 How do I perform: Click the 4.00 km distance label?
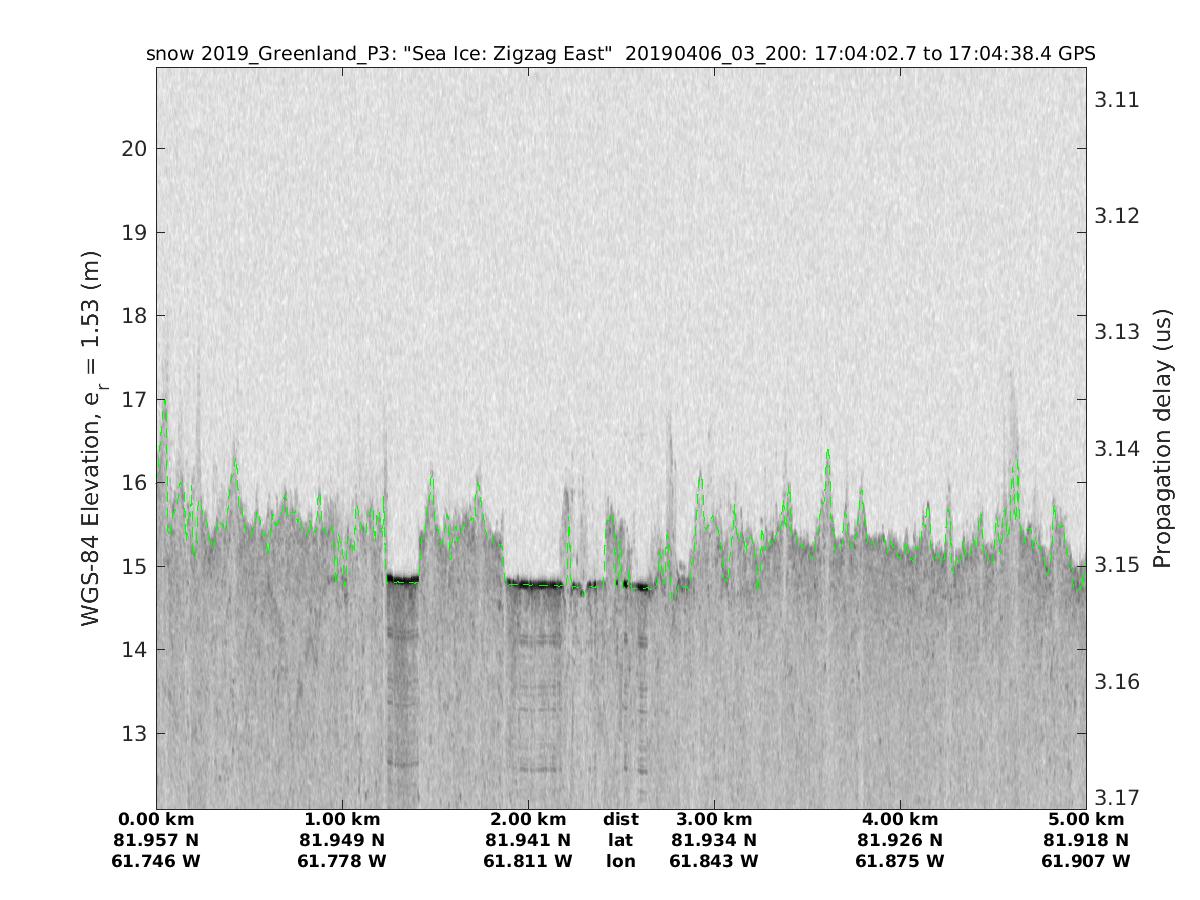click(x=899, y=820)
